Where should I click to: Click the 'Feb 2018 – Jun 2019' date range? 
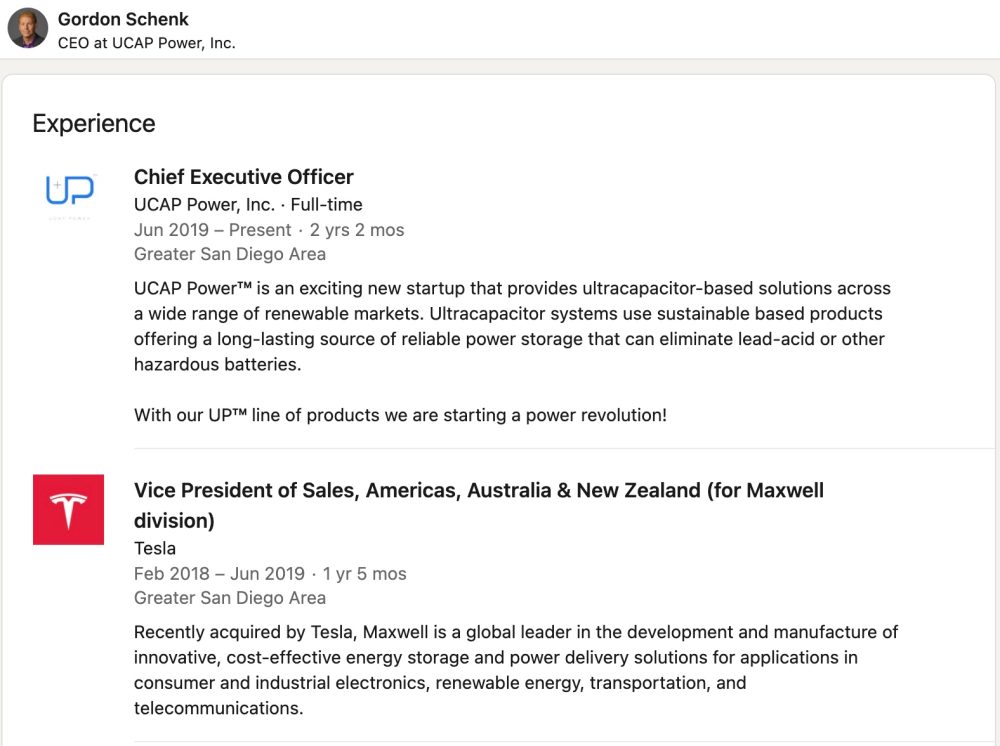[219, 573]
